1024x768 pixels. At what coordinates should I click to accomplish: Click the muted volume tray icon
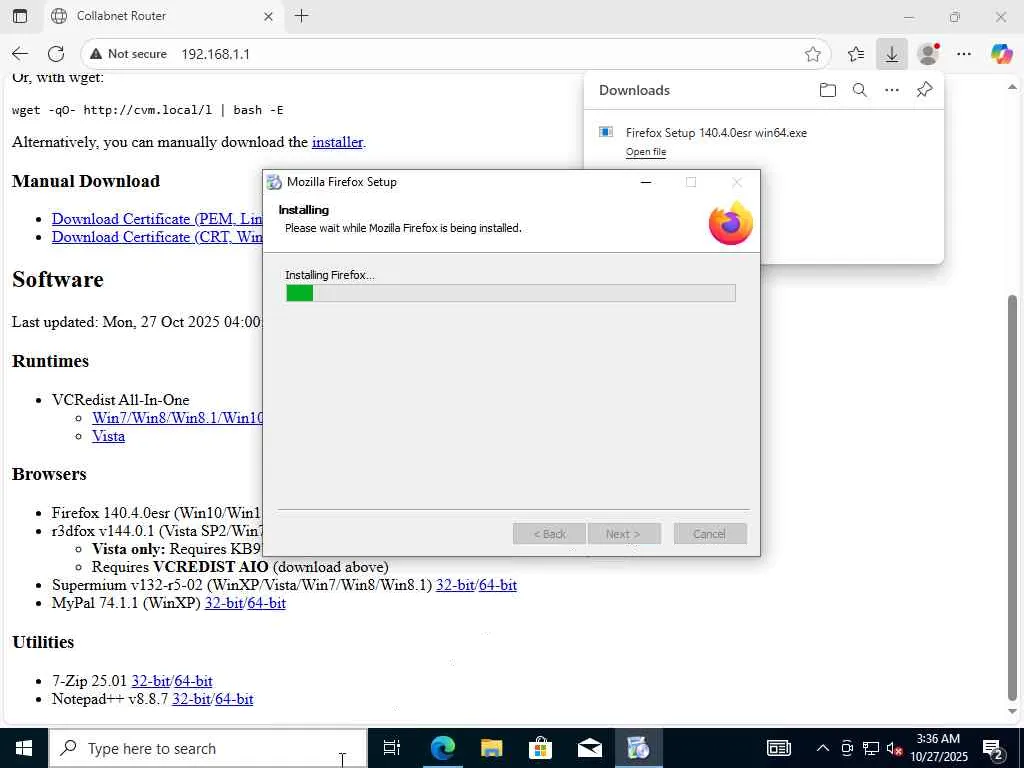[894, 748]
